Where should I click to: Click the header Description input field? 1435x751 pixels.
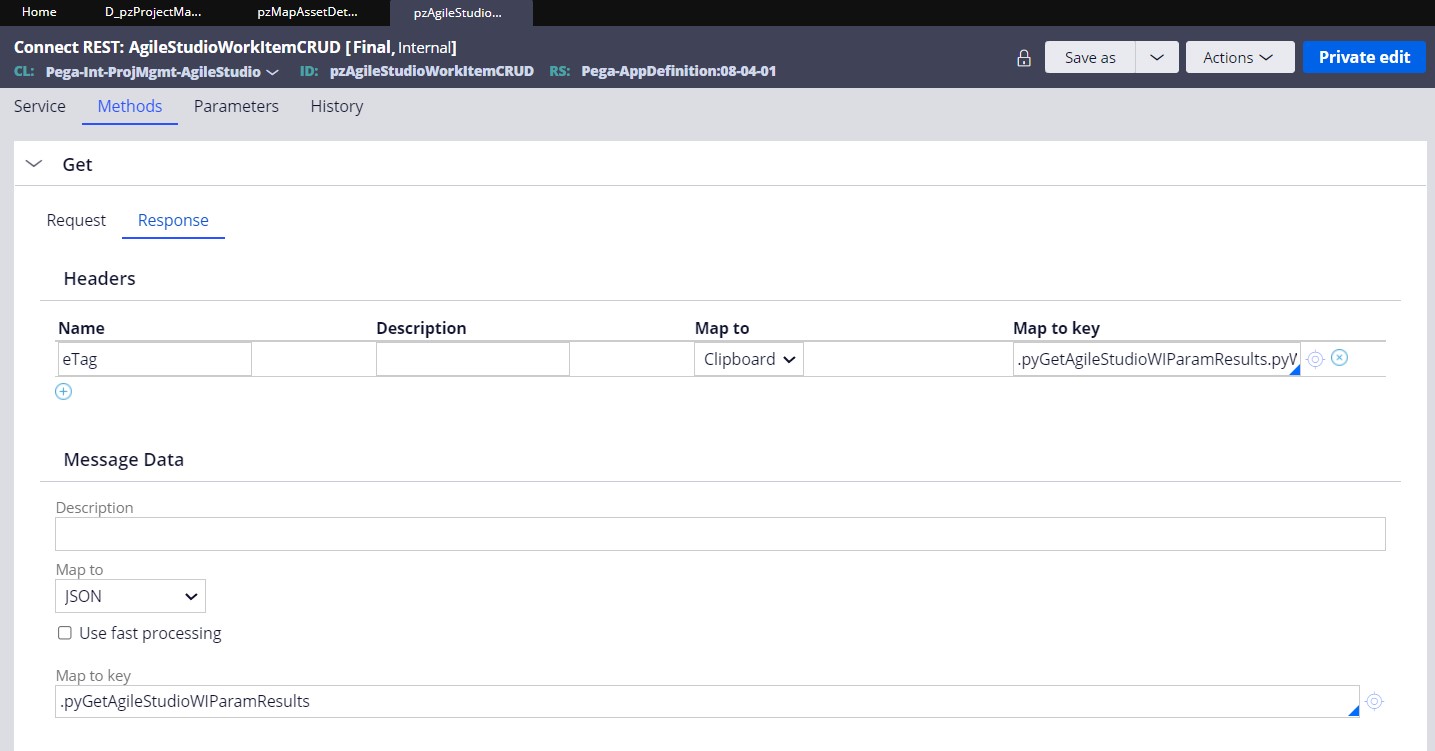pyautogui.click(x=472, y=359)
